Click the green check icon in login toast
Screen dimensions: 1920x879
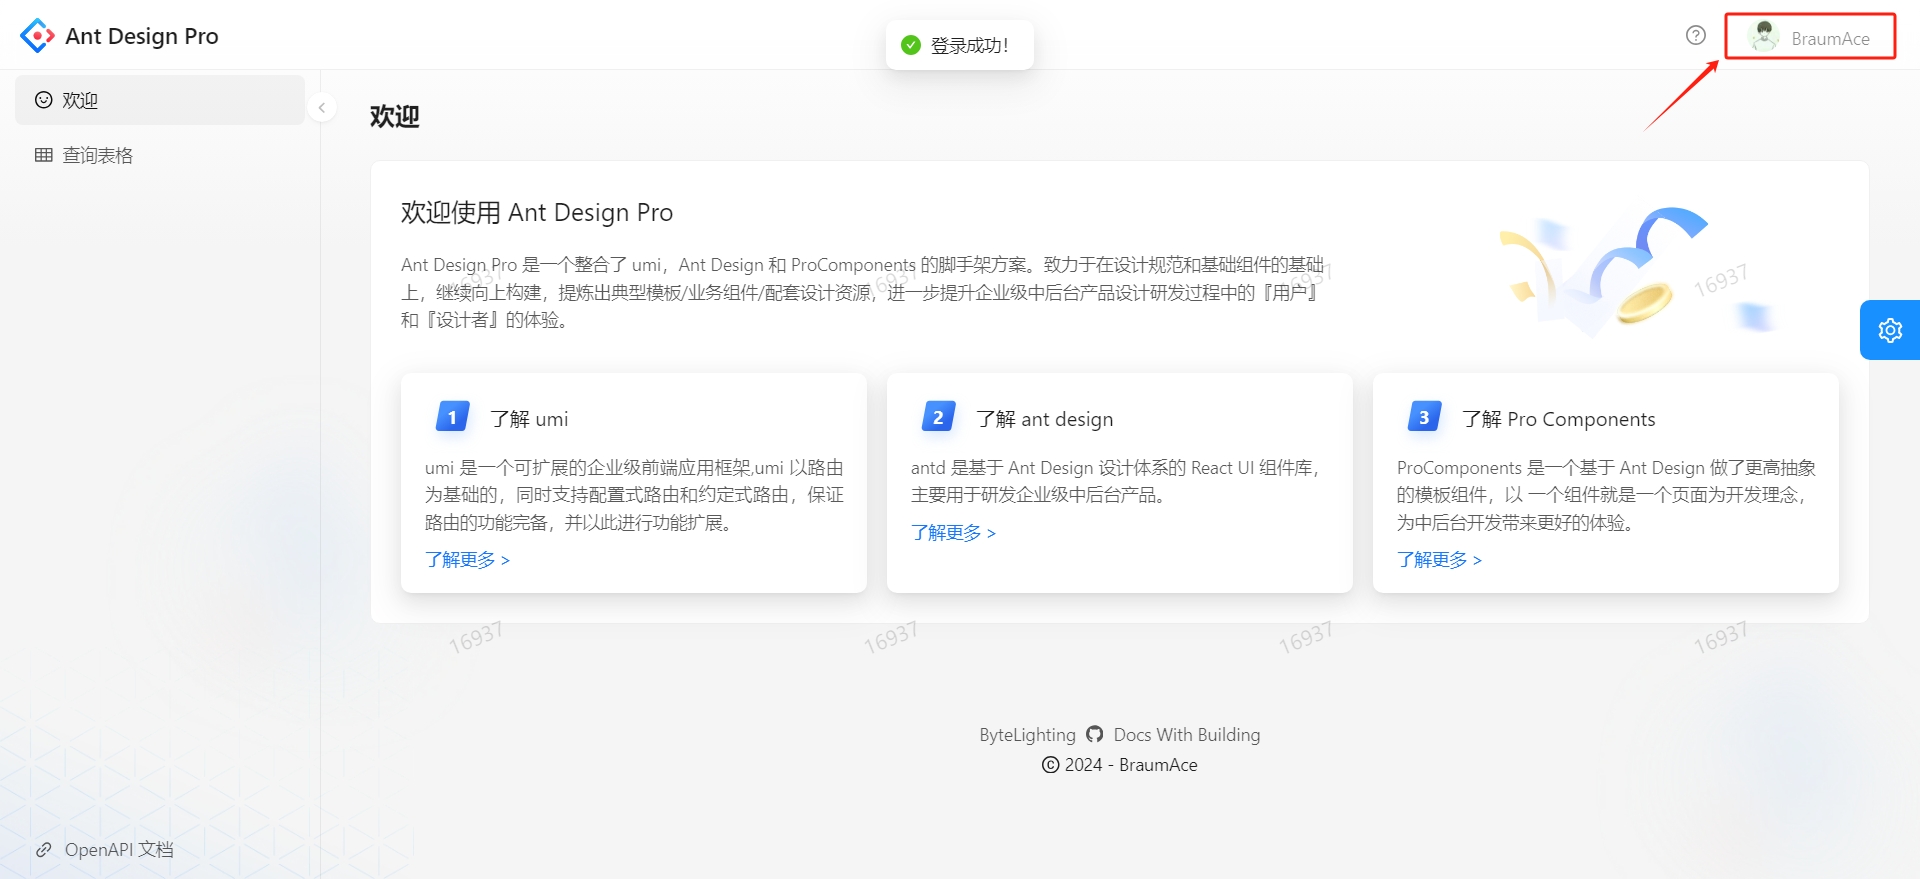pos(911,45)
